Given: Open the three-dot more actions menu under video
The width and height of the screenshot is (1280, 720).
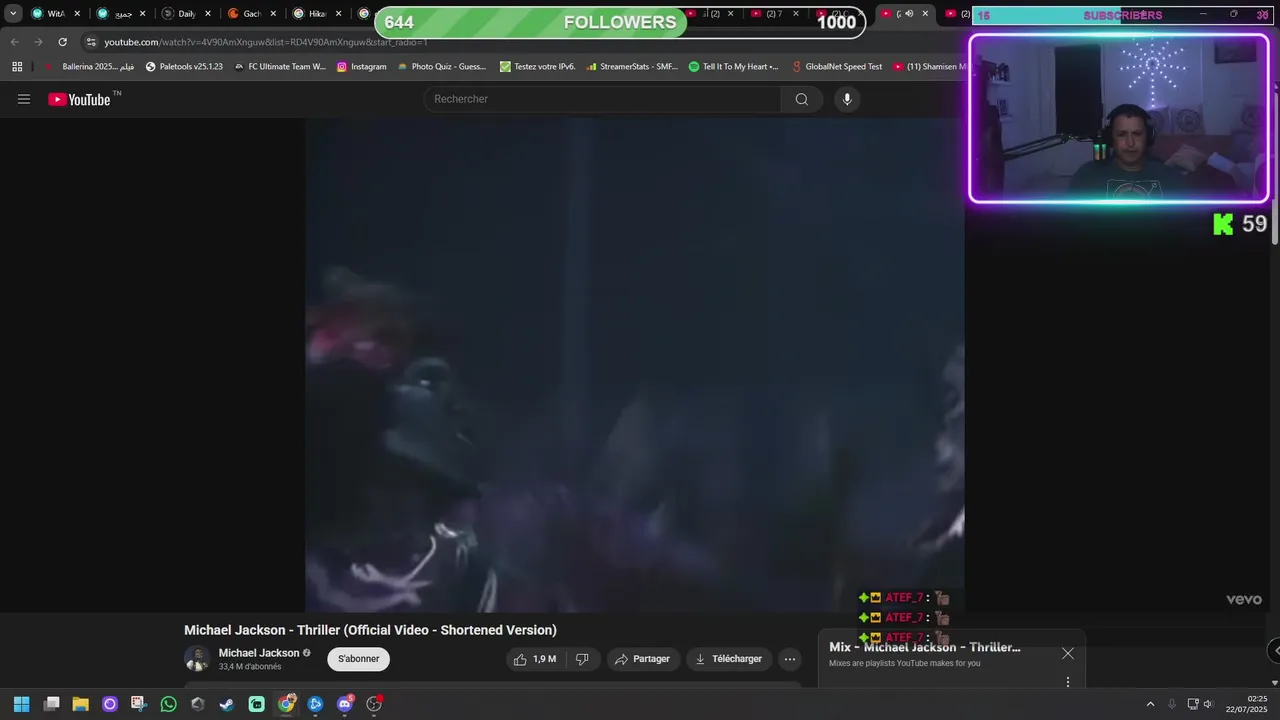Looking at the screenshot, I should pyautogui.click(x=790, y=659).
